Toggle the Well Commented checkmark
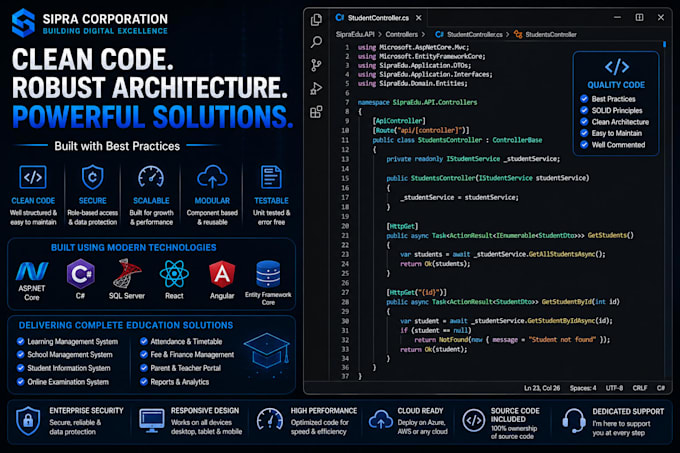680x453 pixels. [584, 144]
